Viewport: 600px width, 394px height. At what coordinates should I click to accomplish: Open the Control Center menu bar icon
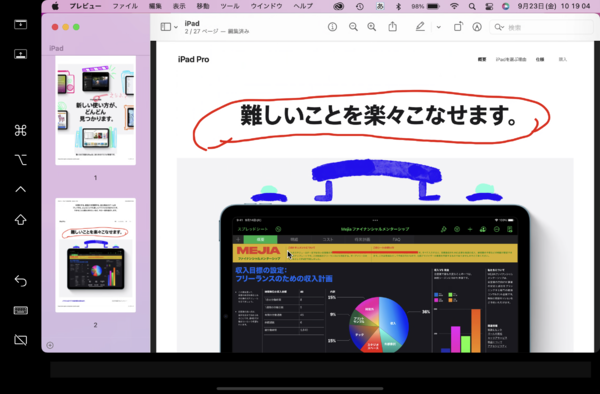[489, 6]
